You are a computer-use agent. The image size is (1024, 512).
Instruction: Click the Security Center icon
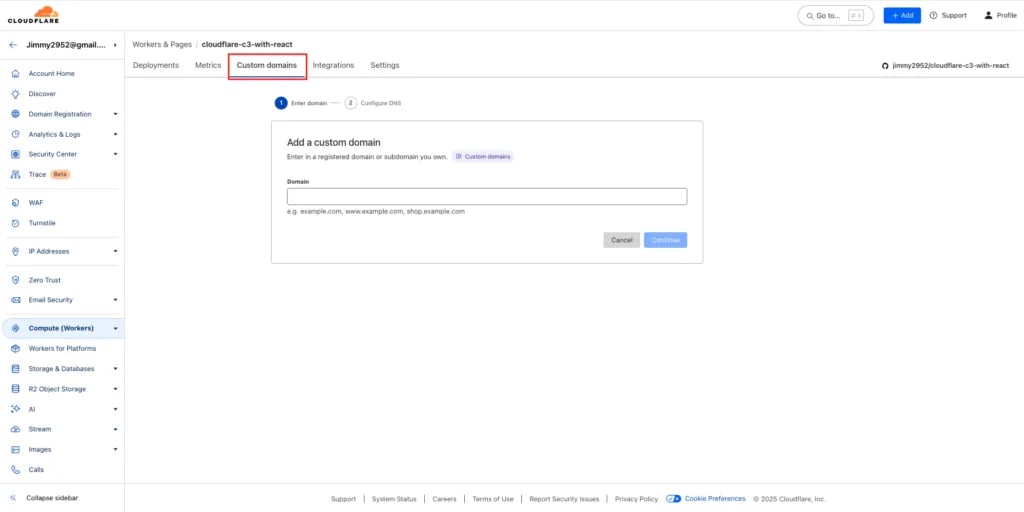16,155
